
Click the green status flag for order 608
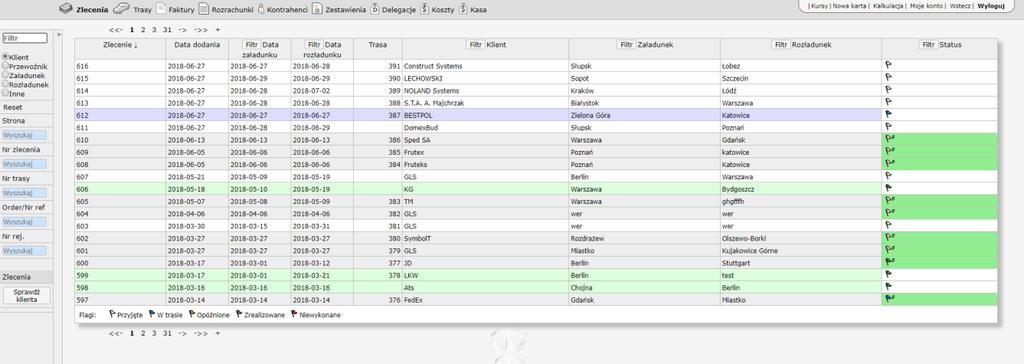coord(889,164)
